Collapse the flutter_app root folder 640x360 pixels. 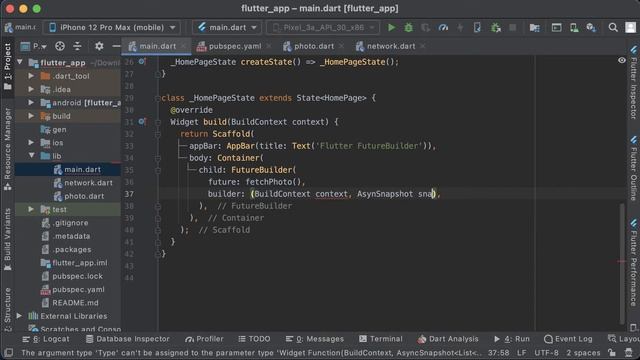(x=20, y=62)
